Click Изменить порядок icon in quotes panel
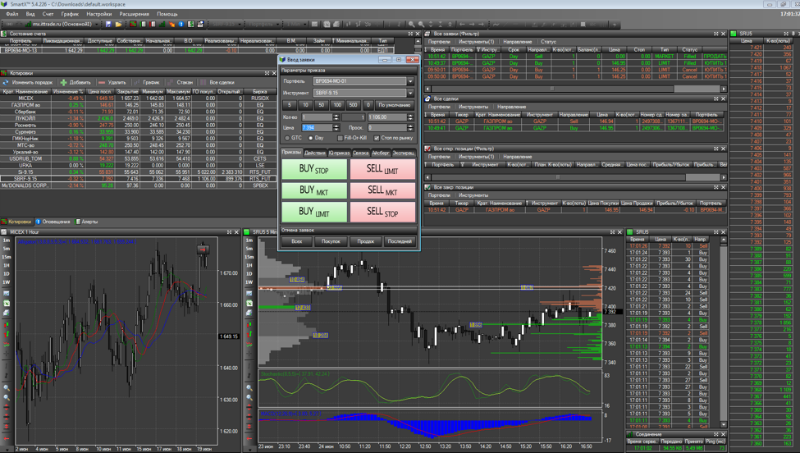The image size is (800, 453). [x=6, y=82]
